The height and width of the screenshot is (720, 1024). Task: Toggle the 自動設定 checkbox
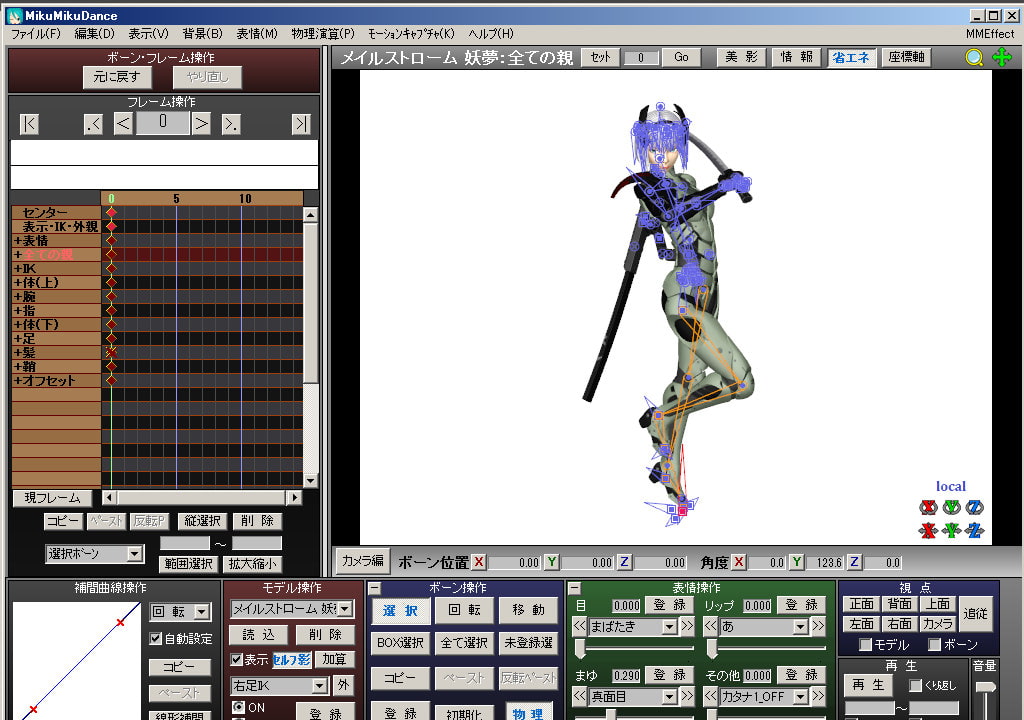pos(156,638)
